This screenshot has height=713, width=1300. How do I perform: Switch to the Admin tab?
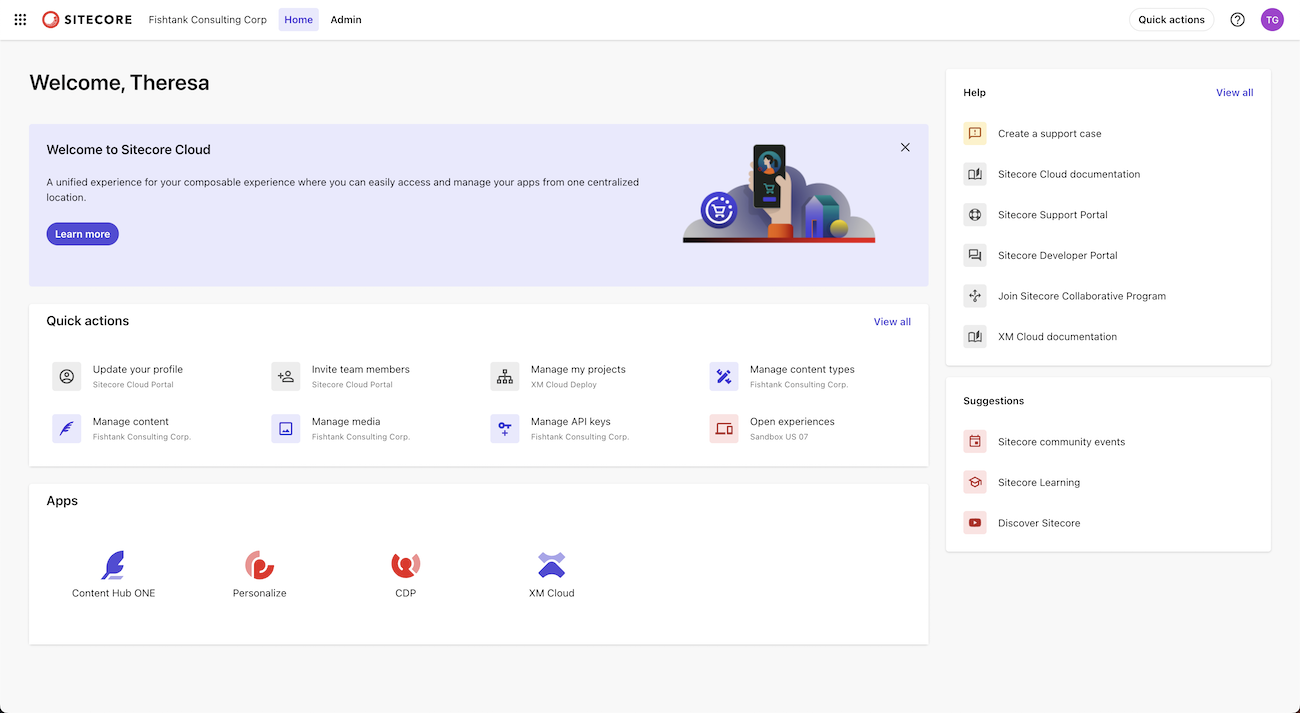tap(345, 19)
